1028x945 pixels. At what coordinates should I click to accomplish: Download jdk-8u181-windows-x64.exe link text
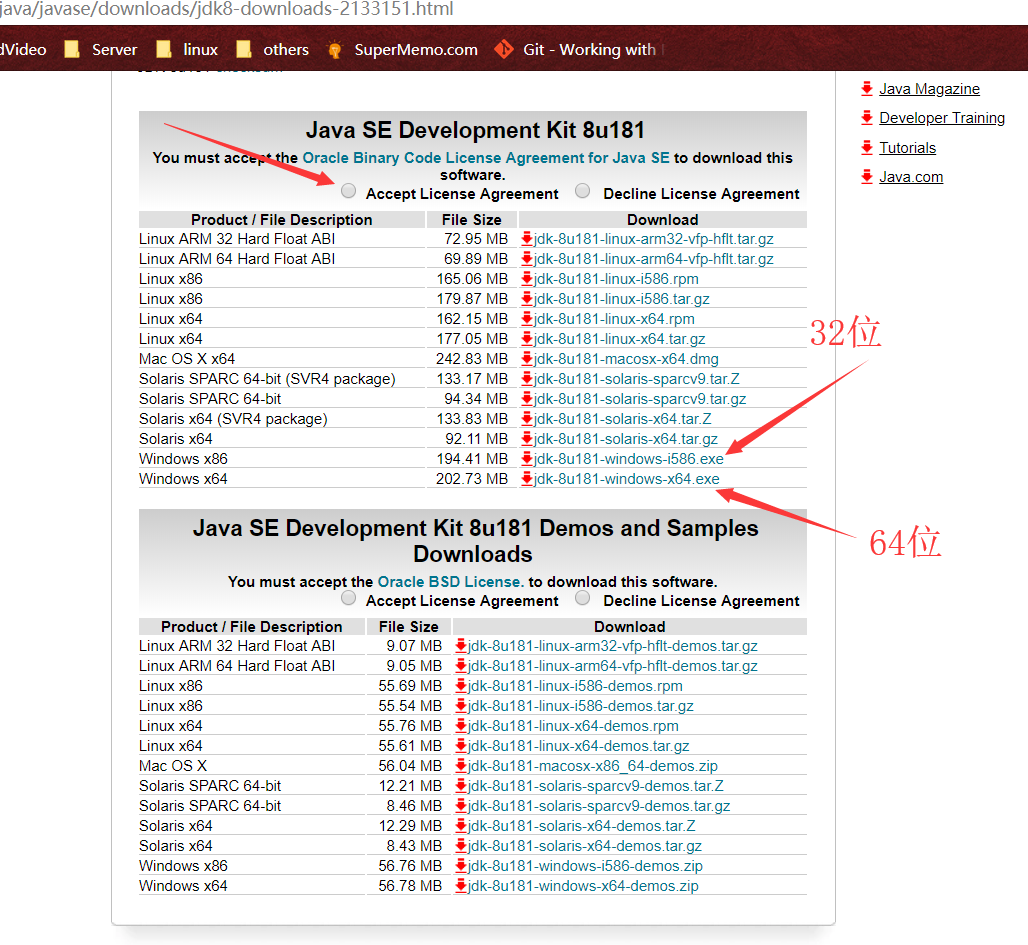(626, 479)
